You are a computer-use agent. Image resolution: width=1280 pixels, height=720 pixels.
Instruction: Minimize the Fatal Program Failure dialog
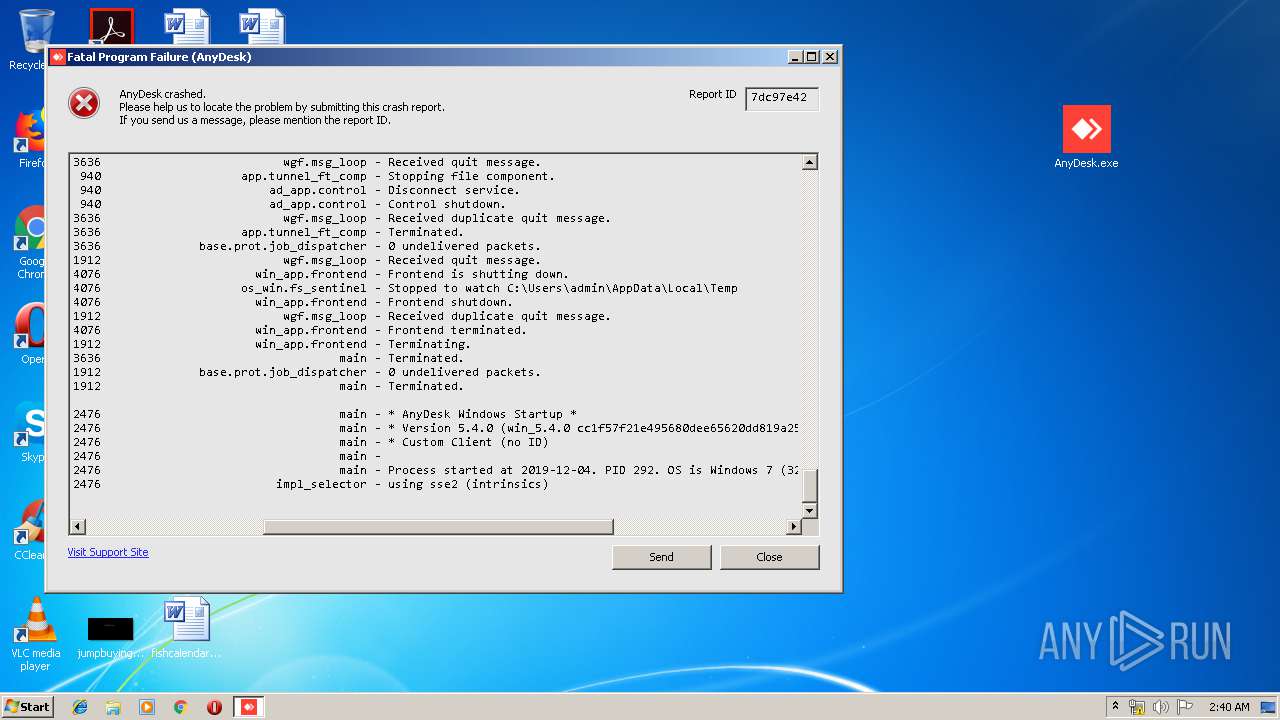794,57
